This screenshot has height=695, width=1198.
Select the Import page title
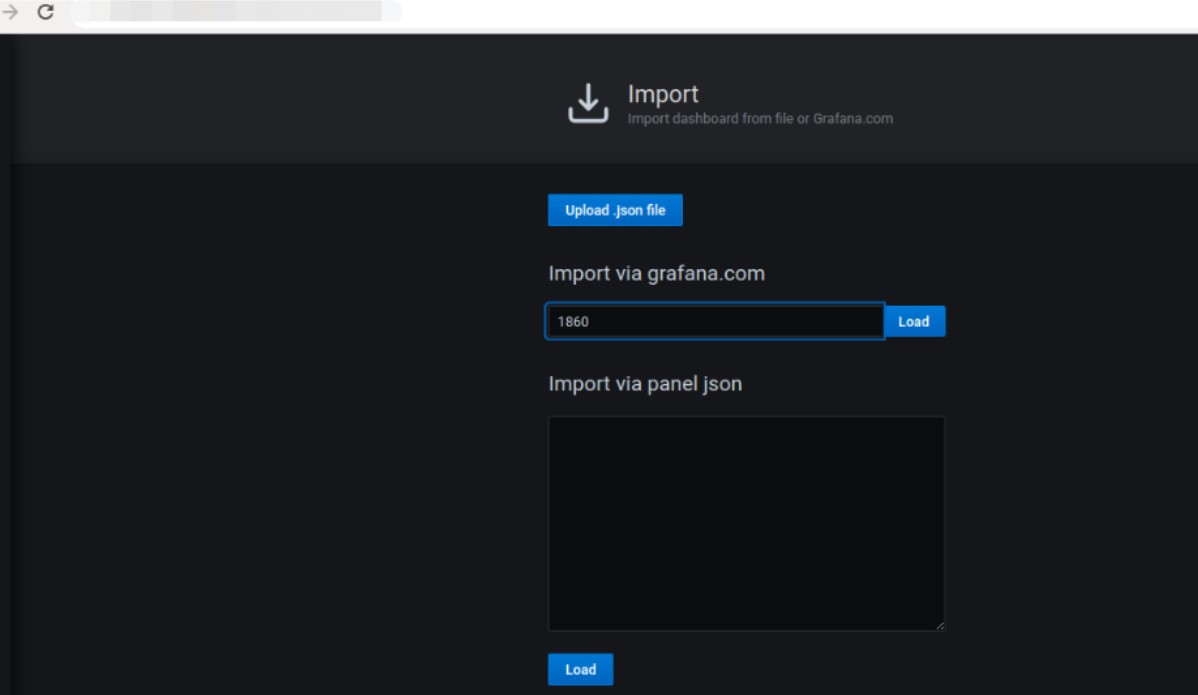tap(663, 94)
